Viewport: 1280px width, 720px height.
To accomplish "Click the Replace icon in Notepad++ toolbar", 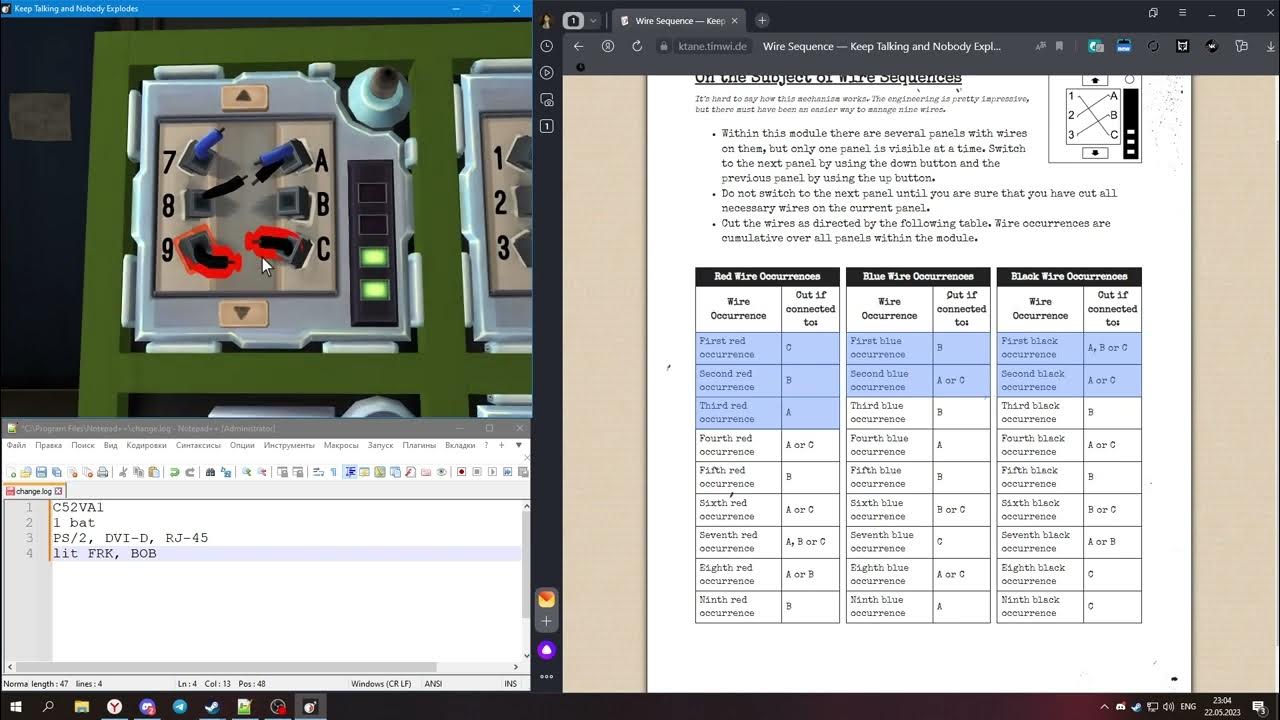I will [226, 472].
